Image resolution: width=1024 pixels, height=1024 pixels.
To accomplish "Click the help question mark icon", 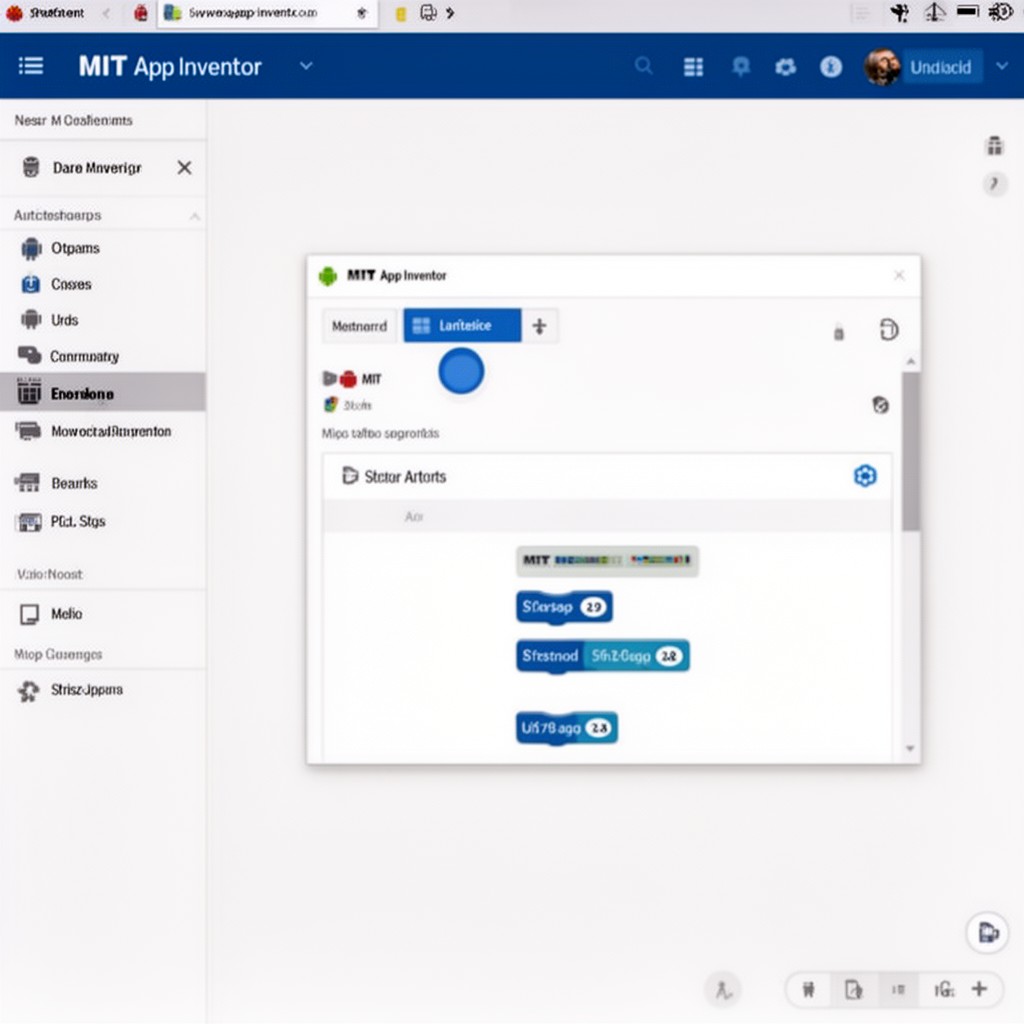I will pos(995,185).
